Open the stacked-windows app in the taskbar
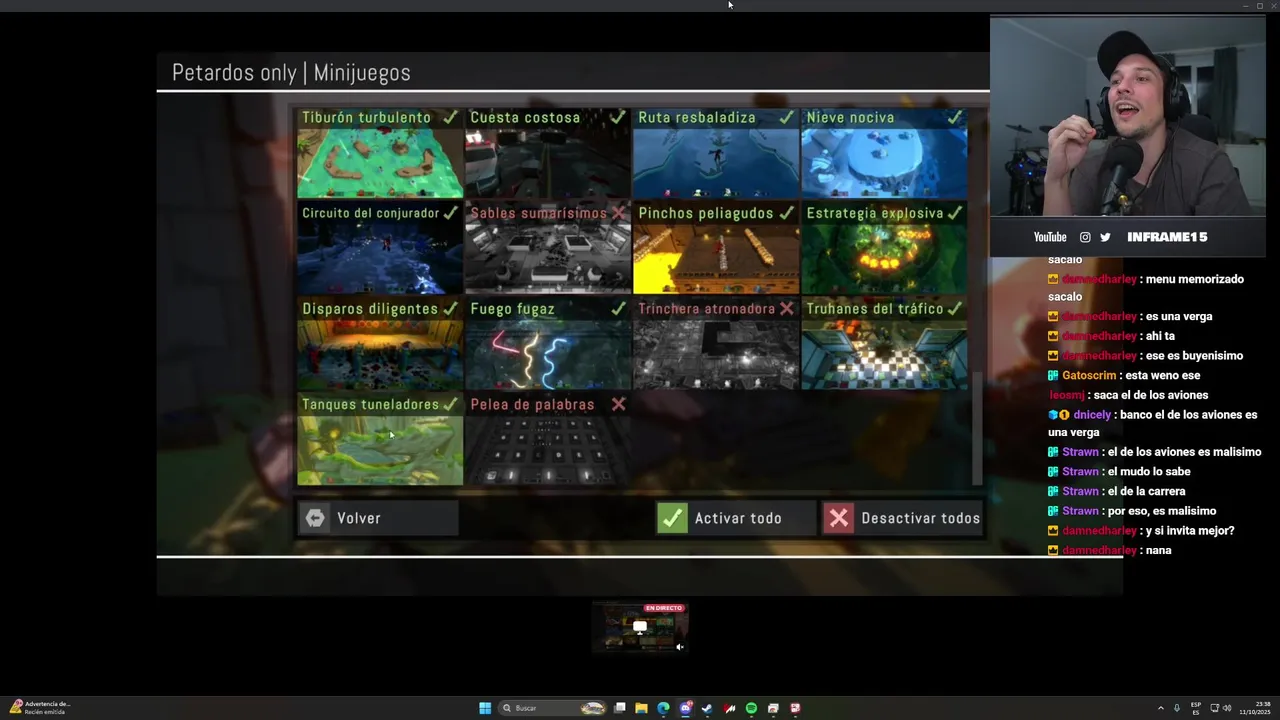The width and height of the screenshot is (1280, 720). coord(773,708)
